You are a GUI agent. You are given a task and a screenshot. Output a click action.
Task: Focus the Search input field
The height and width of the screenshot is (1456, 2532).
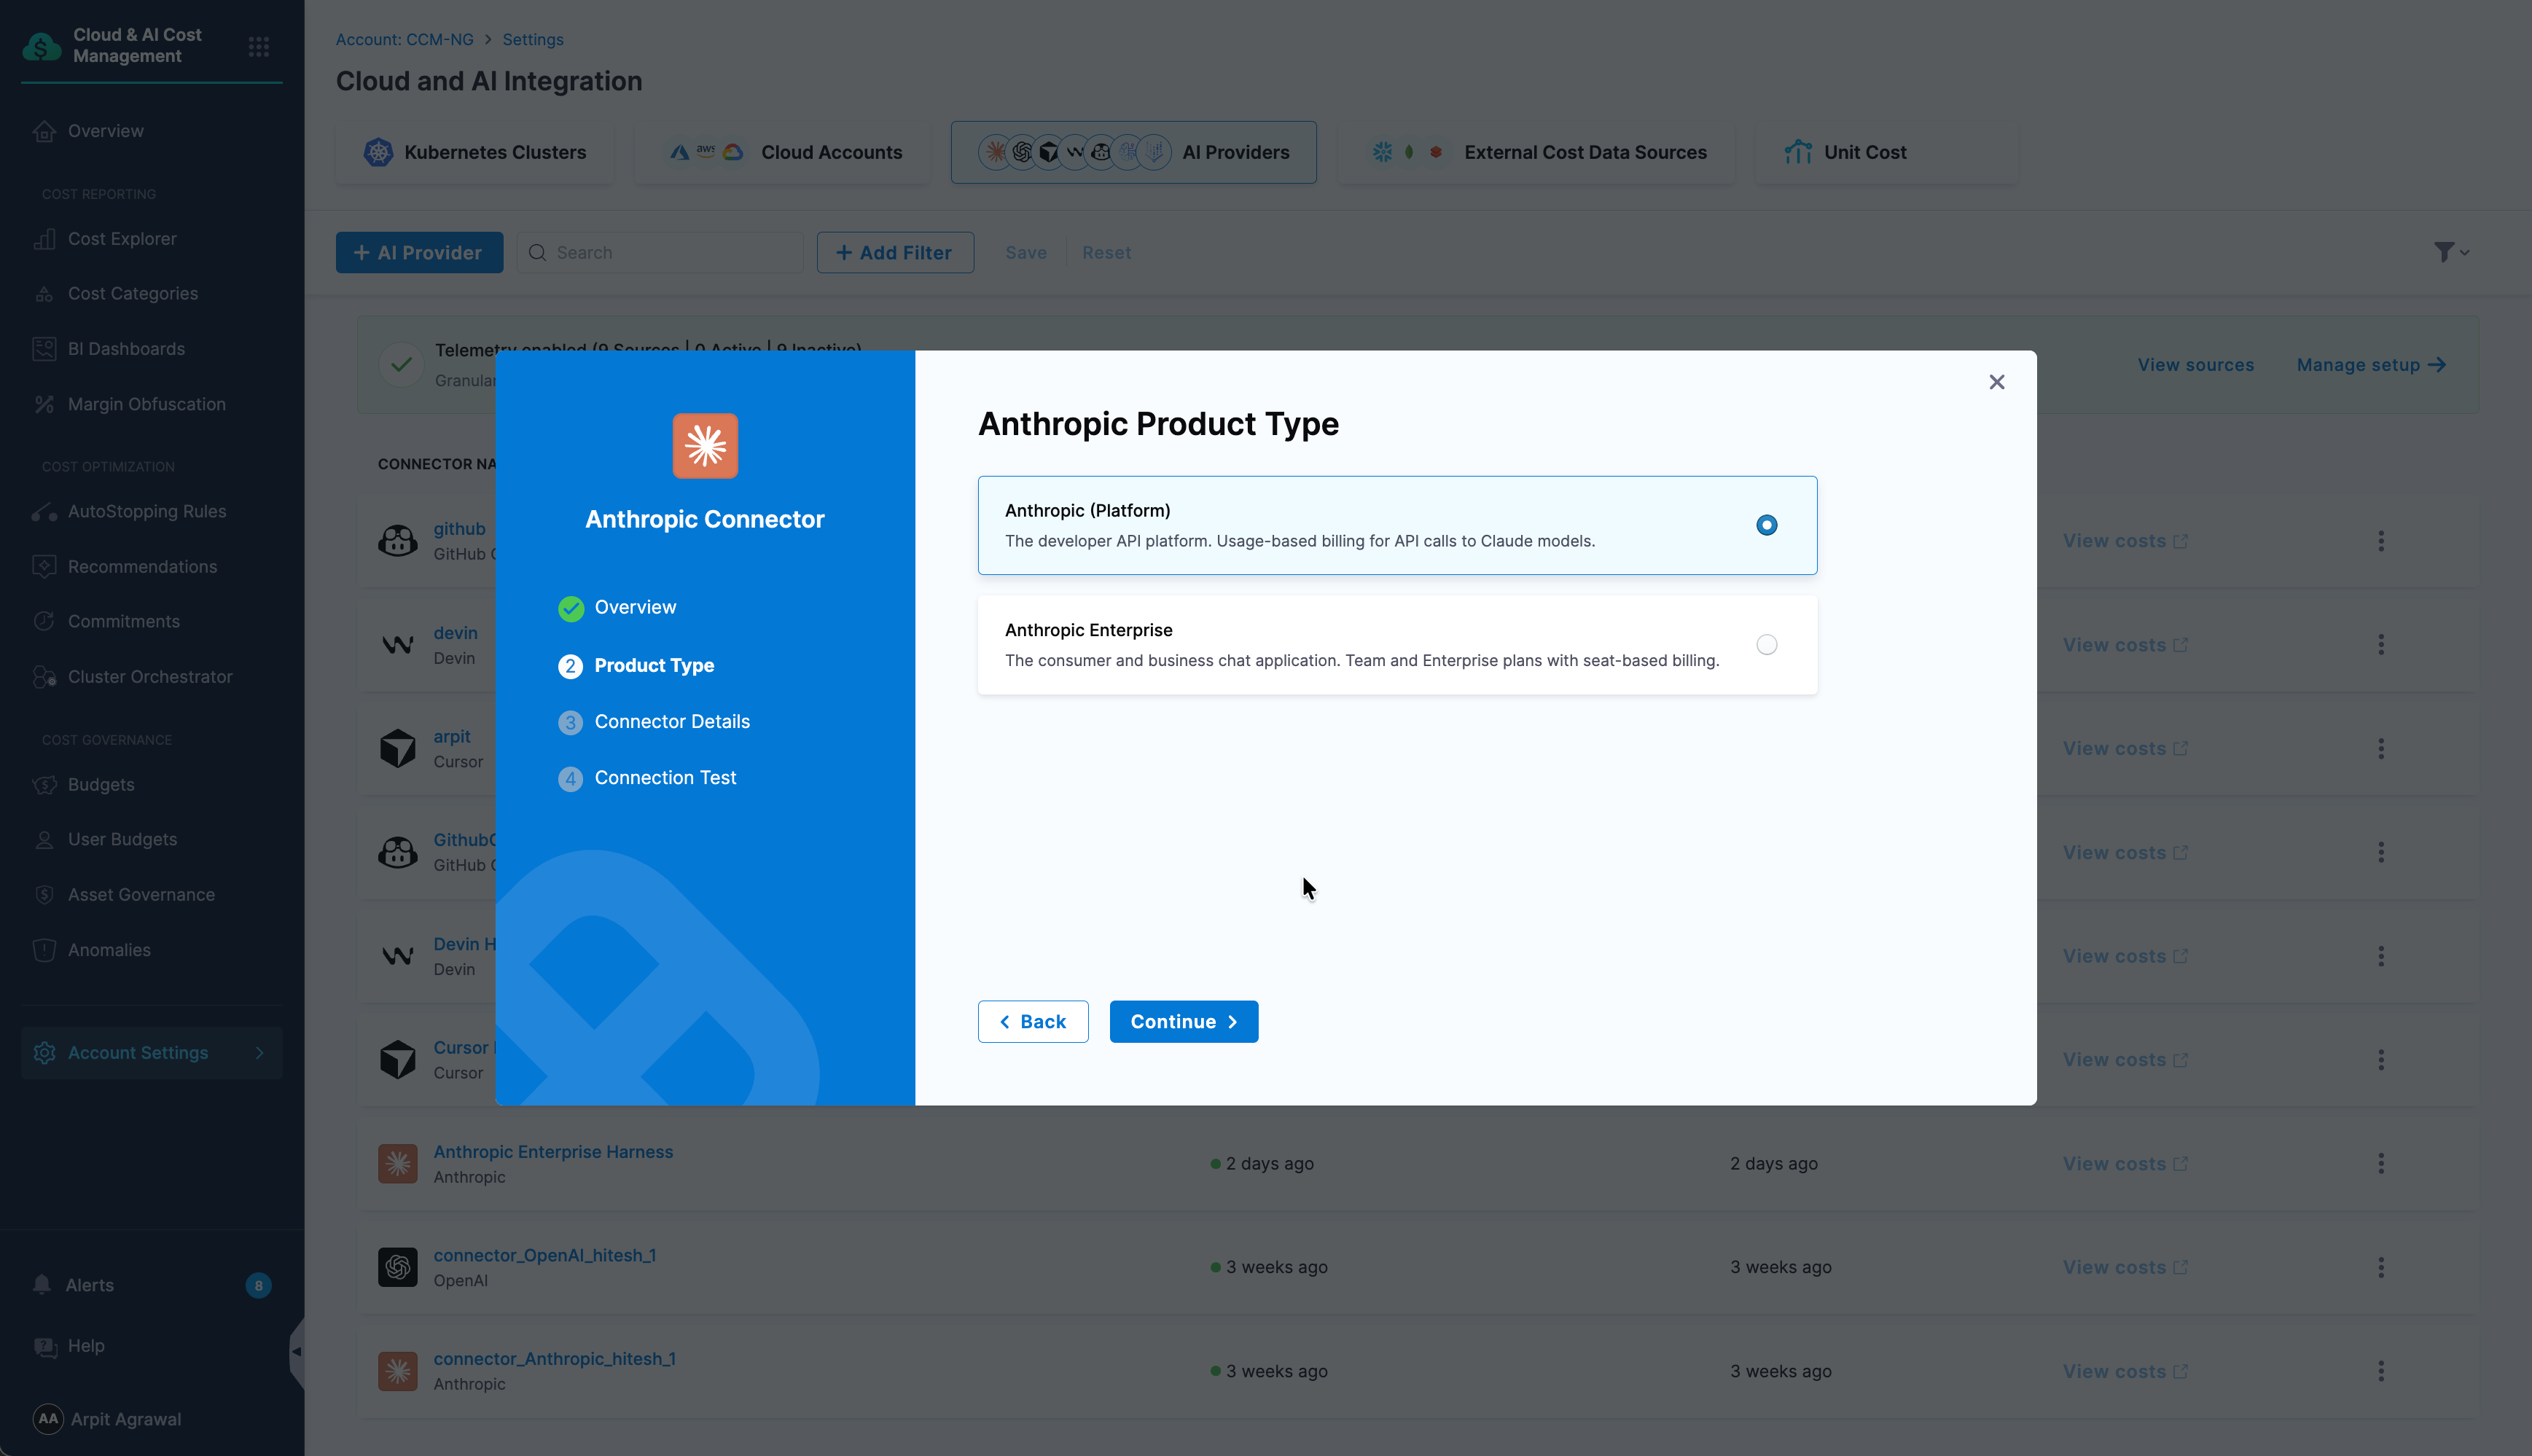660,253
